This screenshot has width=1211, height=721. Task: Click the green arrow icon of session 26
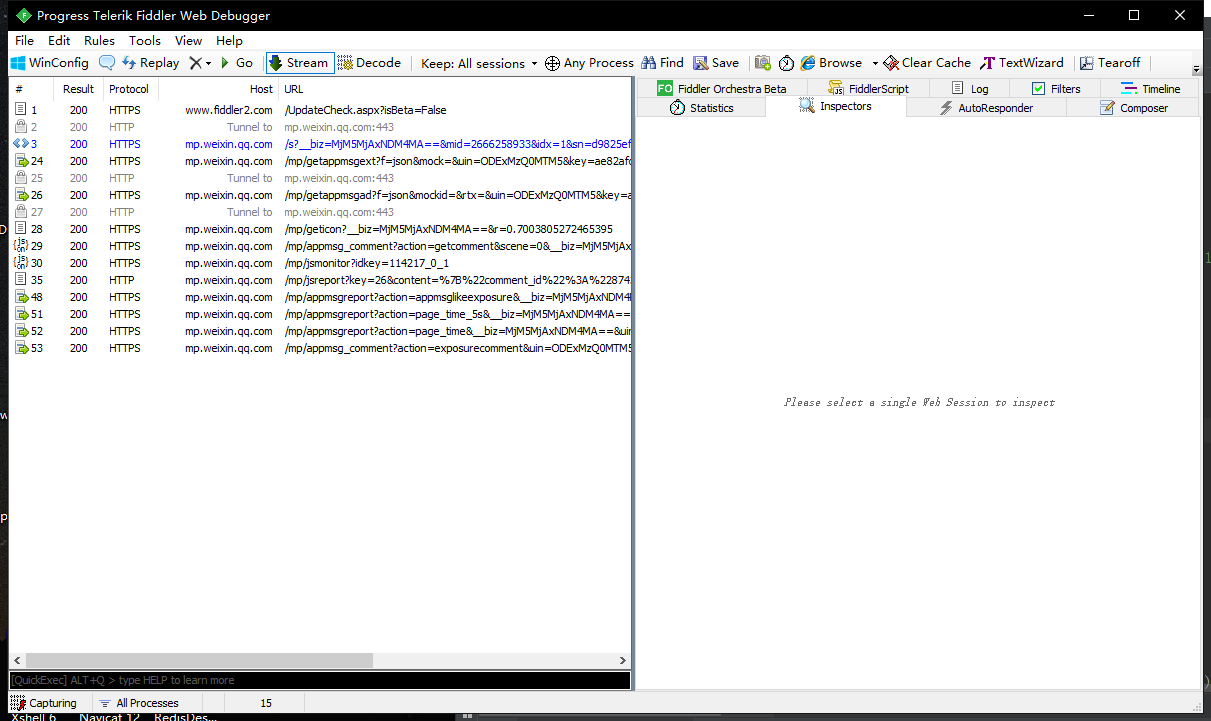click(20, 195)
